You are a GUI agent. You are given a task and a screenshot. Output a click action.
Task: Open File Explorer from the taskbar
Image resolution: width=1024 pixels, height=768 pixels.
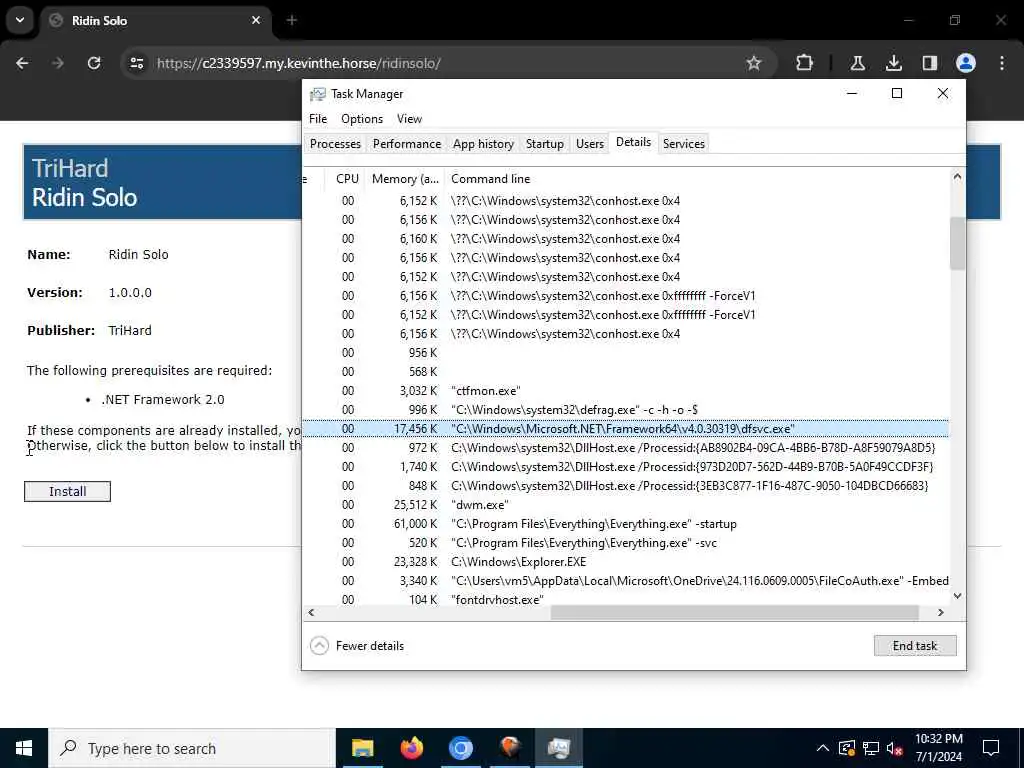point(362,748)
